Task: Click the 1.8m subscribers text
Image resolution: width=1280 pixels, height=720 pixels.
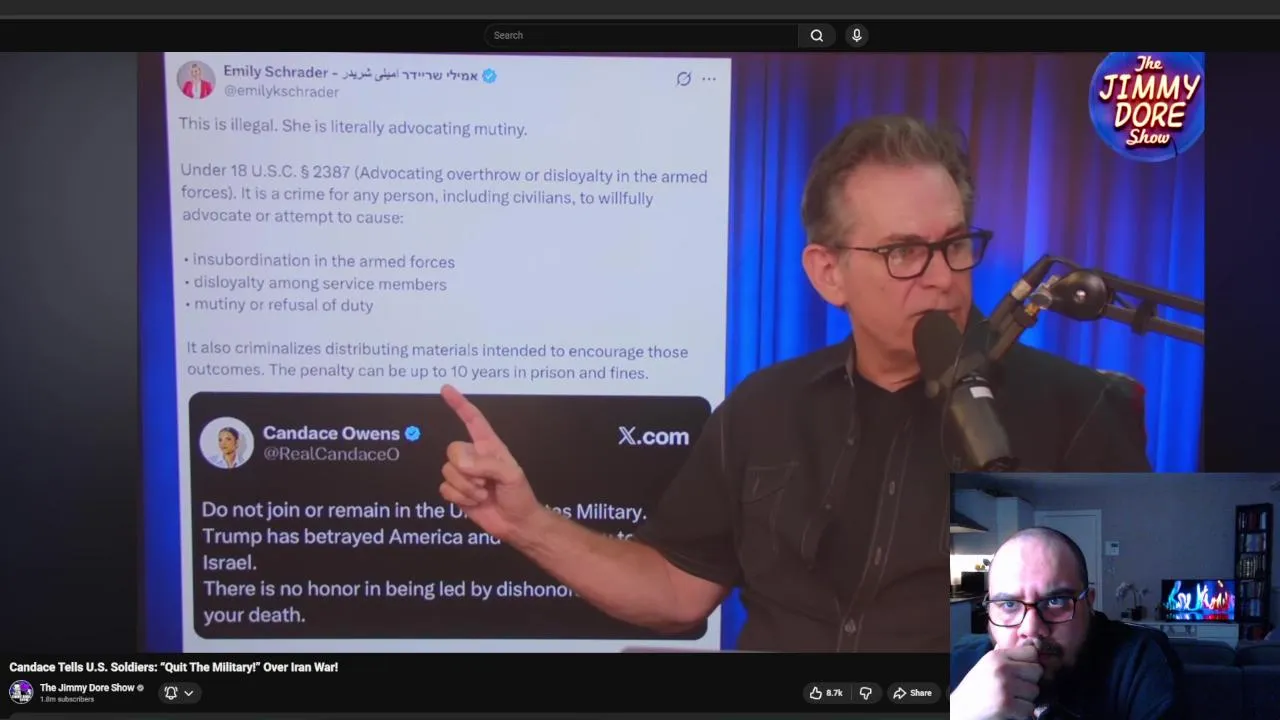Action: [x=67, y=700]
